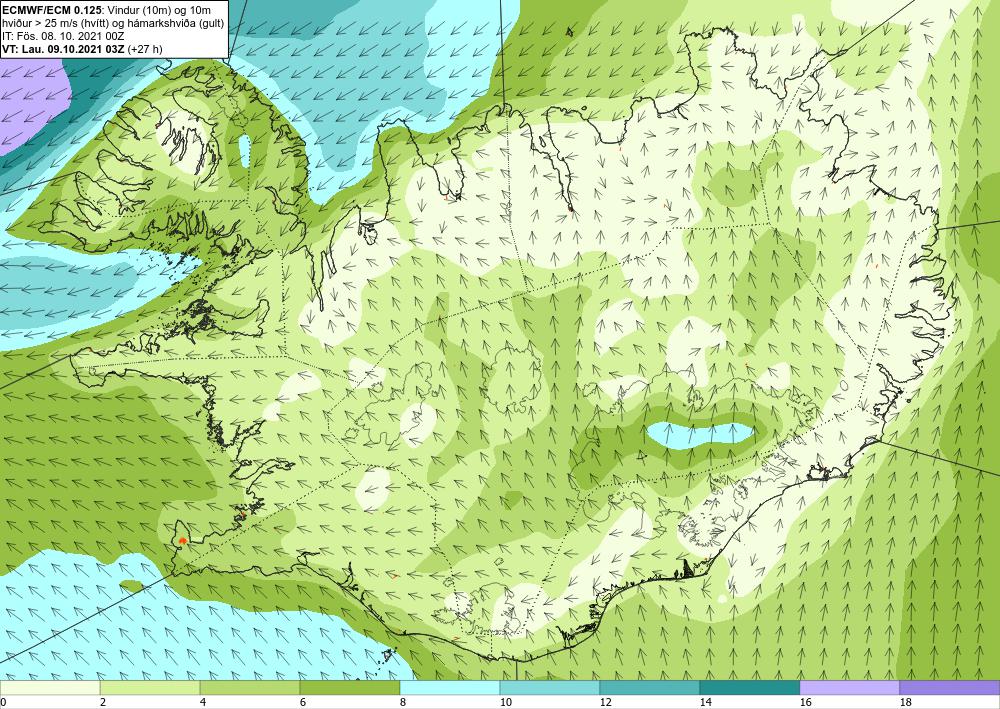The width and height of the screenshot is (1000, 709).
Task: Click the hviður > 25 m/s description line
Action: 113,23
